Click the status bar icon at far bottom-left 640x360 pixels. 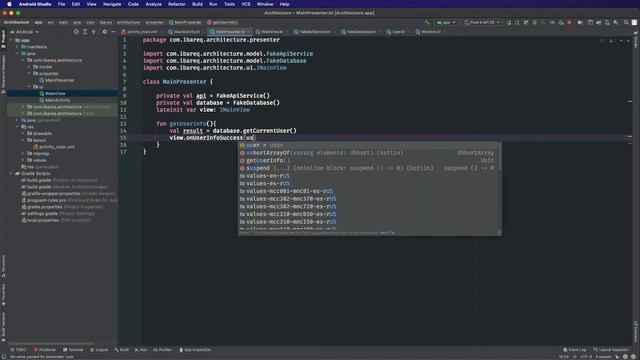point(4,357)
